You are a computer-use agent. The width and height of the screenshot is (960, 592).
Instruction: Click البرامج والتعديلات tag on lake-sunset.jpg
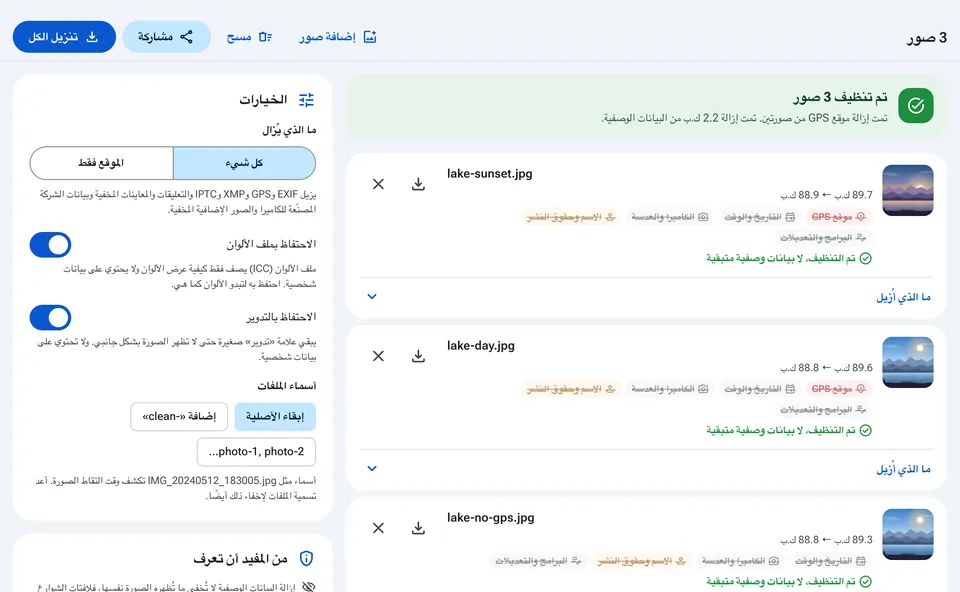tap(823, 238)
